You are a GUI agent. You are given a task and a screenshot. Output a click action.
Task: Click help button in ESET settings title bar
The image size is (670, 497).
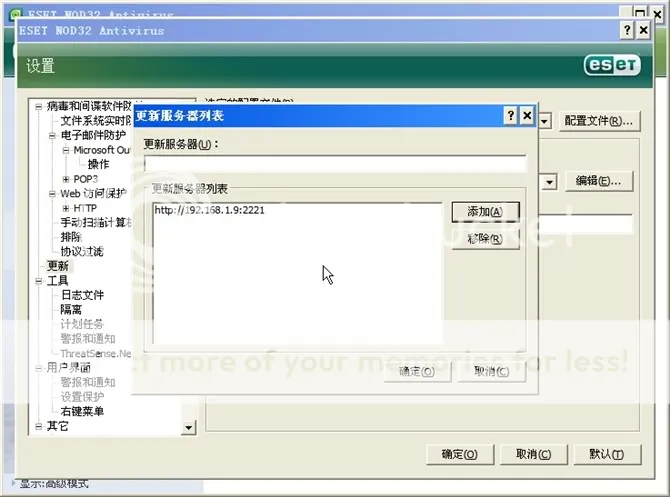point(626,30)
